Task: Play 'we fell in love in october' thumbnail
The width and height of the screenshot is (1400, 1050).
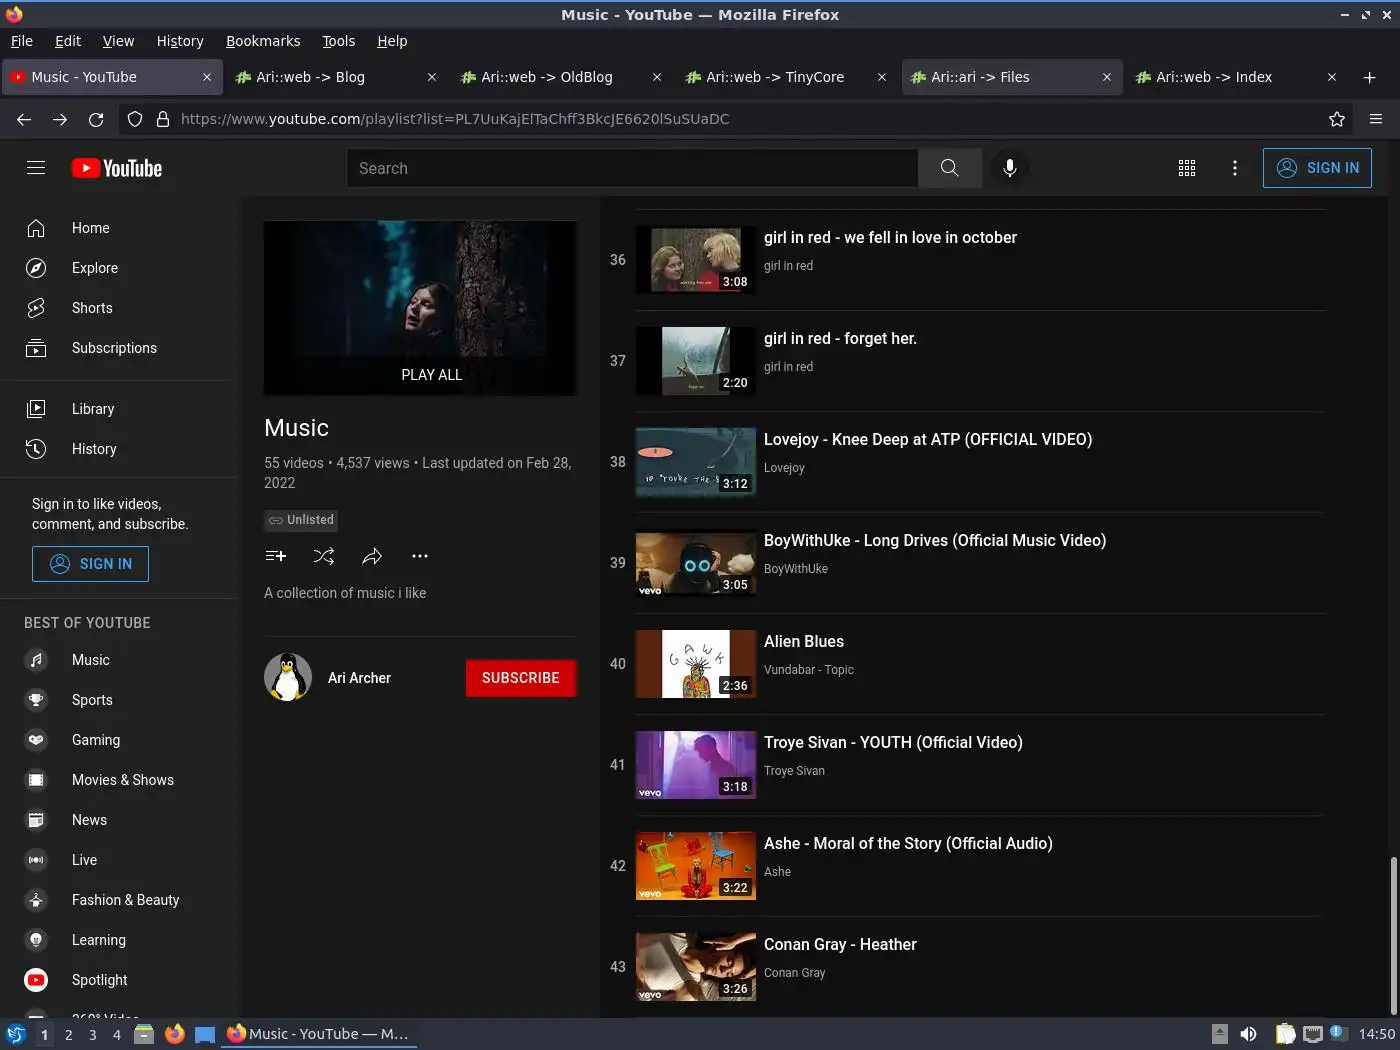Action: [696, 260]
